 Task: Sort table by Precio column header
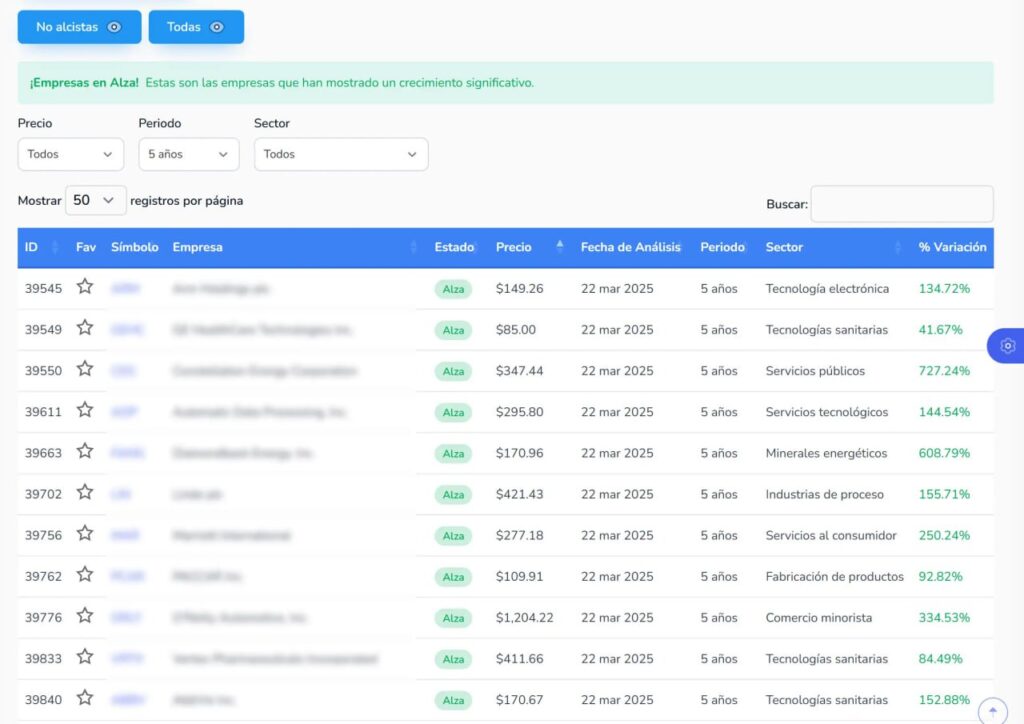(x=514, y=247)
